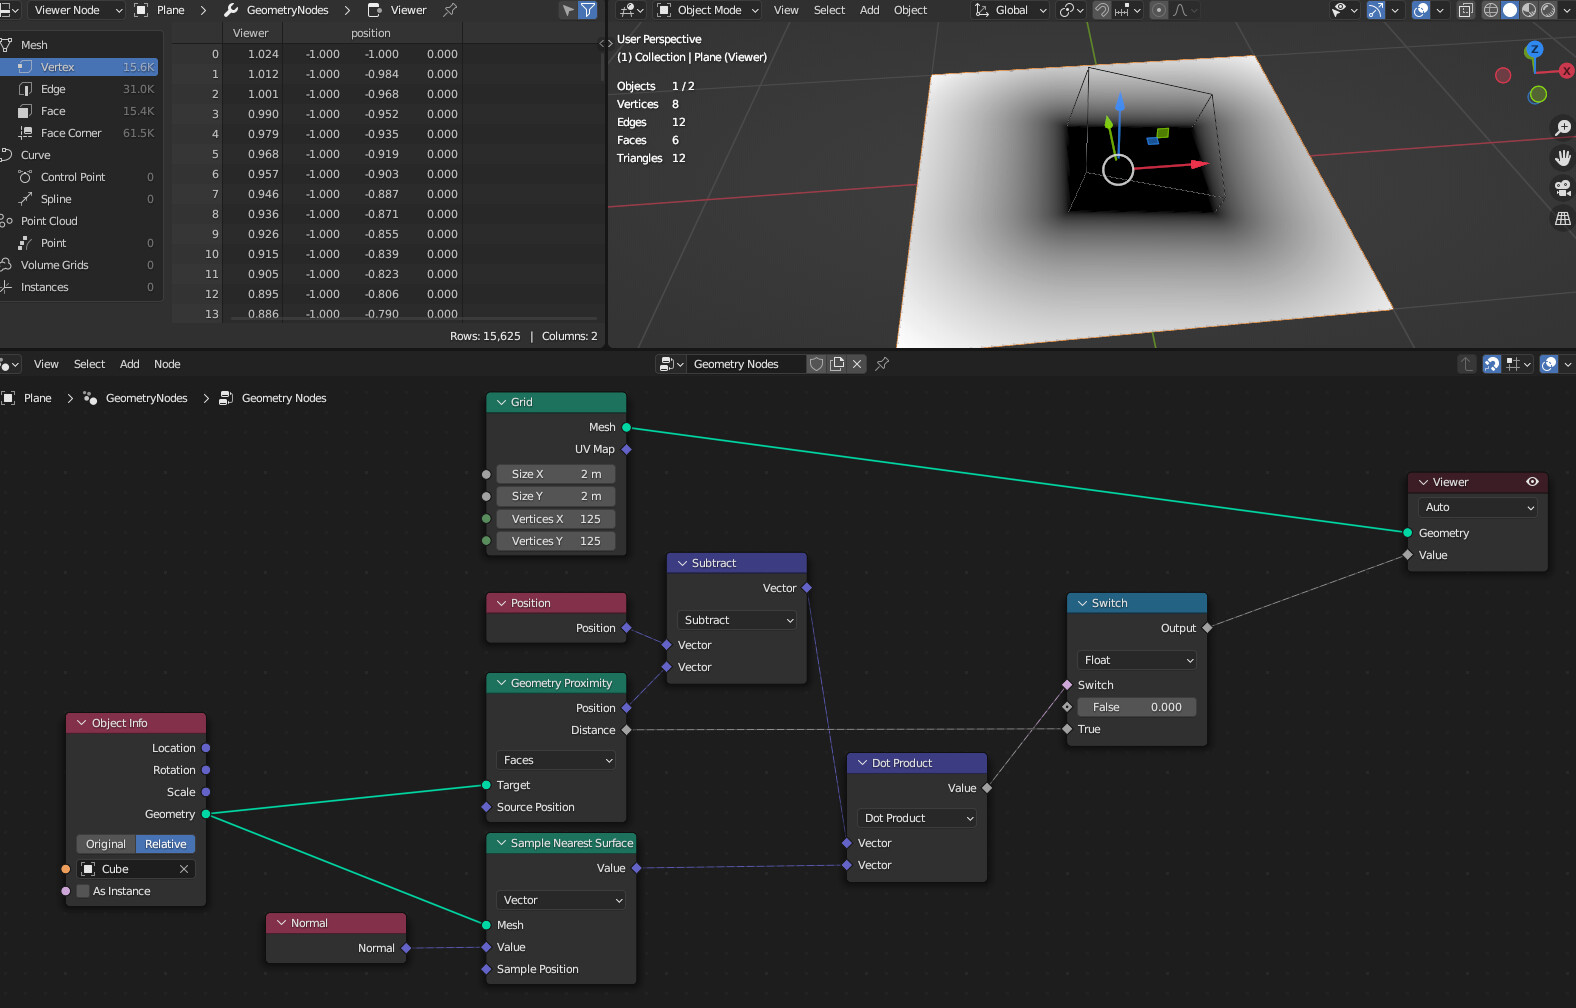Image resolution: width=1576 pixels, height=1008 pixels.
Task: Open the 3D viewport editor type menu
Action: pos(631,10)
